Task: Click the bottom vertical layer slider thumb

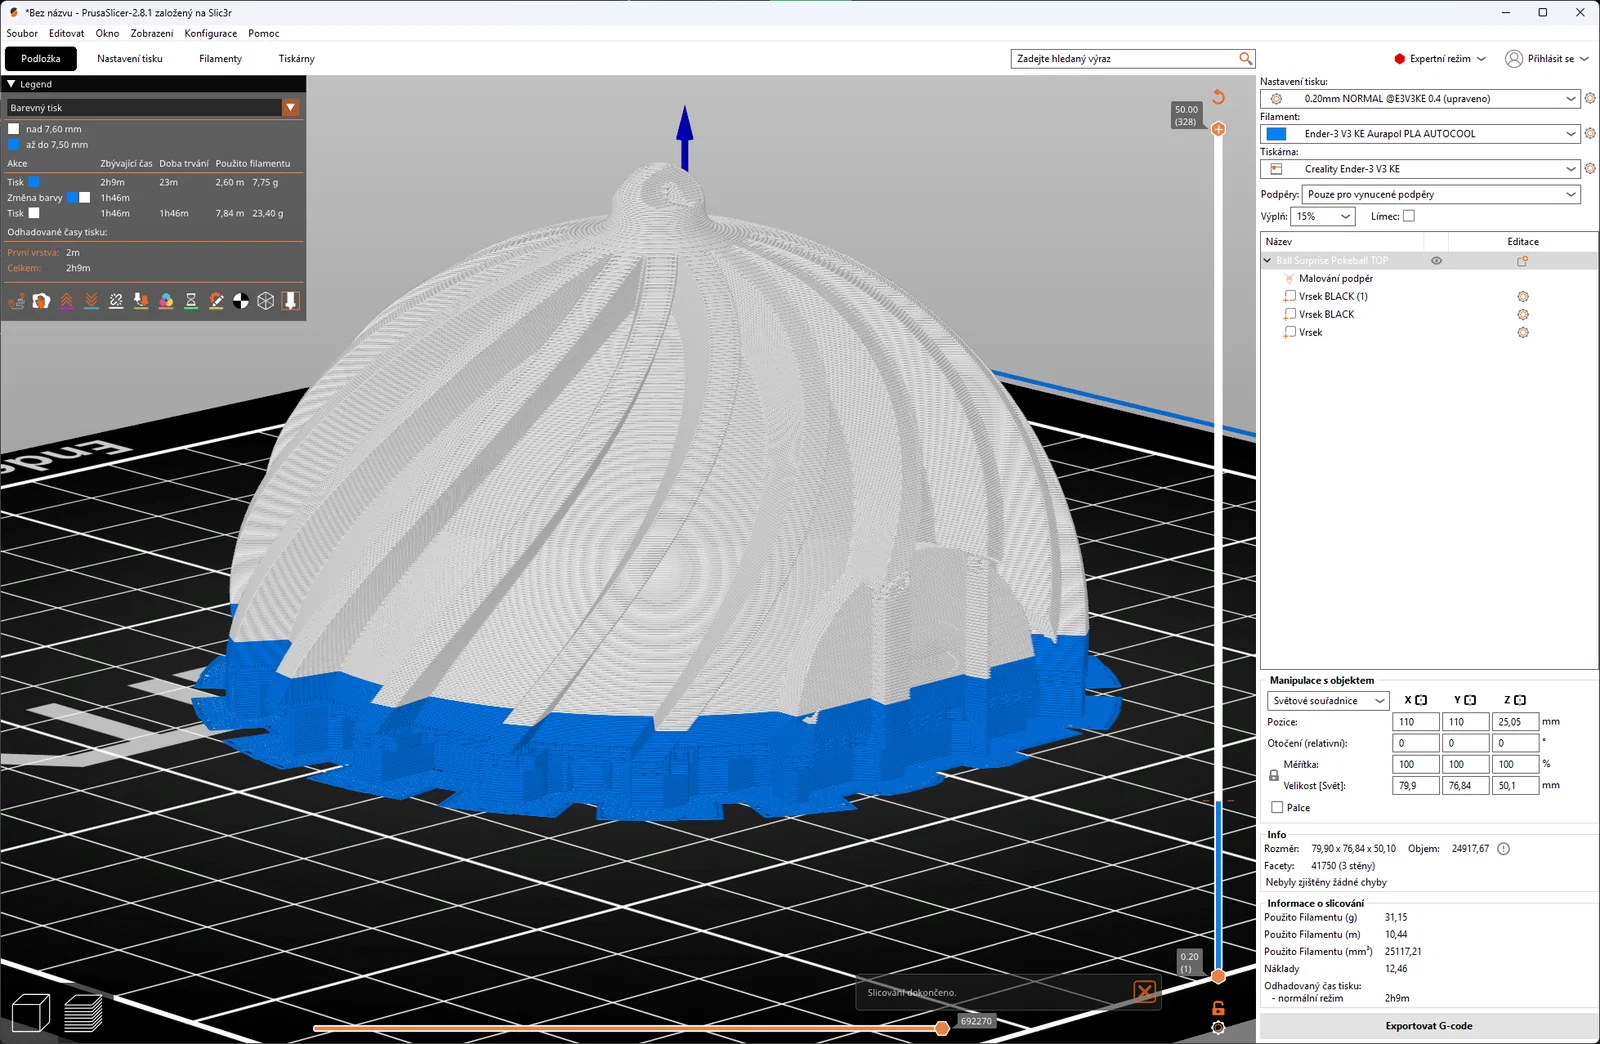Action: pyautogui.click(x=1218, y=976)
